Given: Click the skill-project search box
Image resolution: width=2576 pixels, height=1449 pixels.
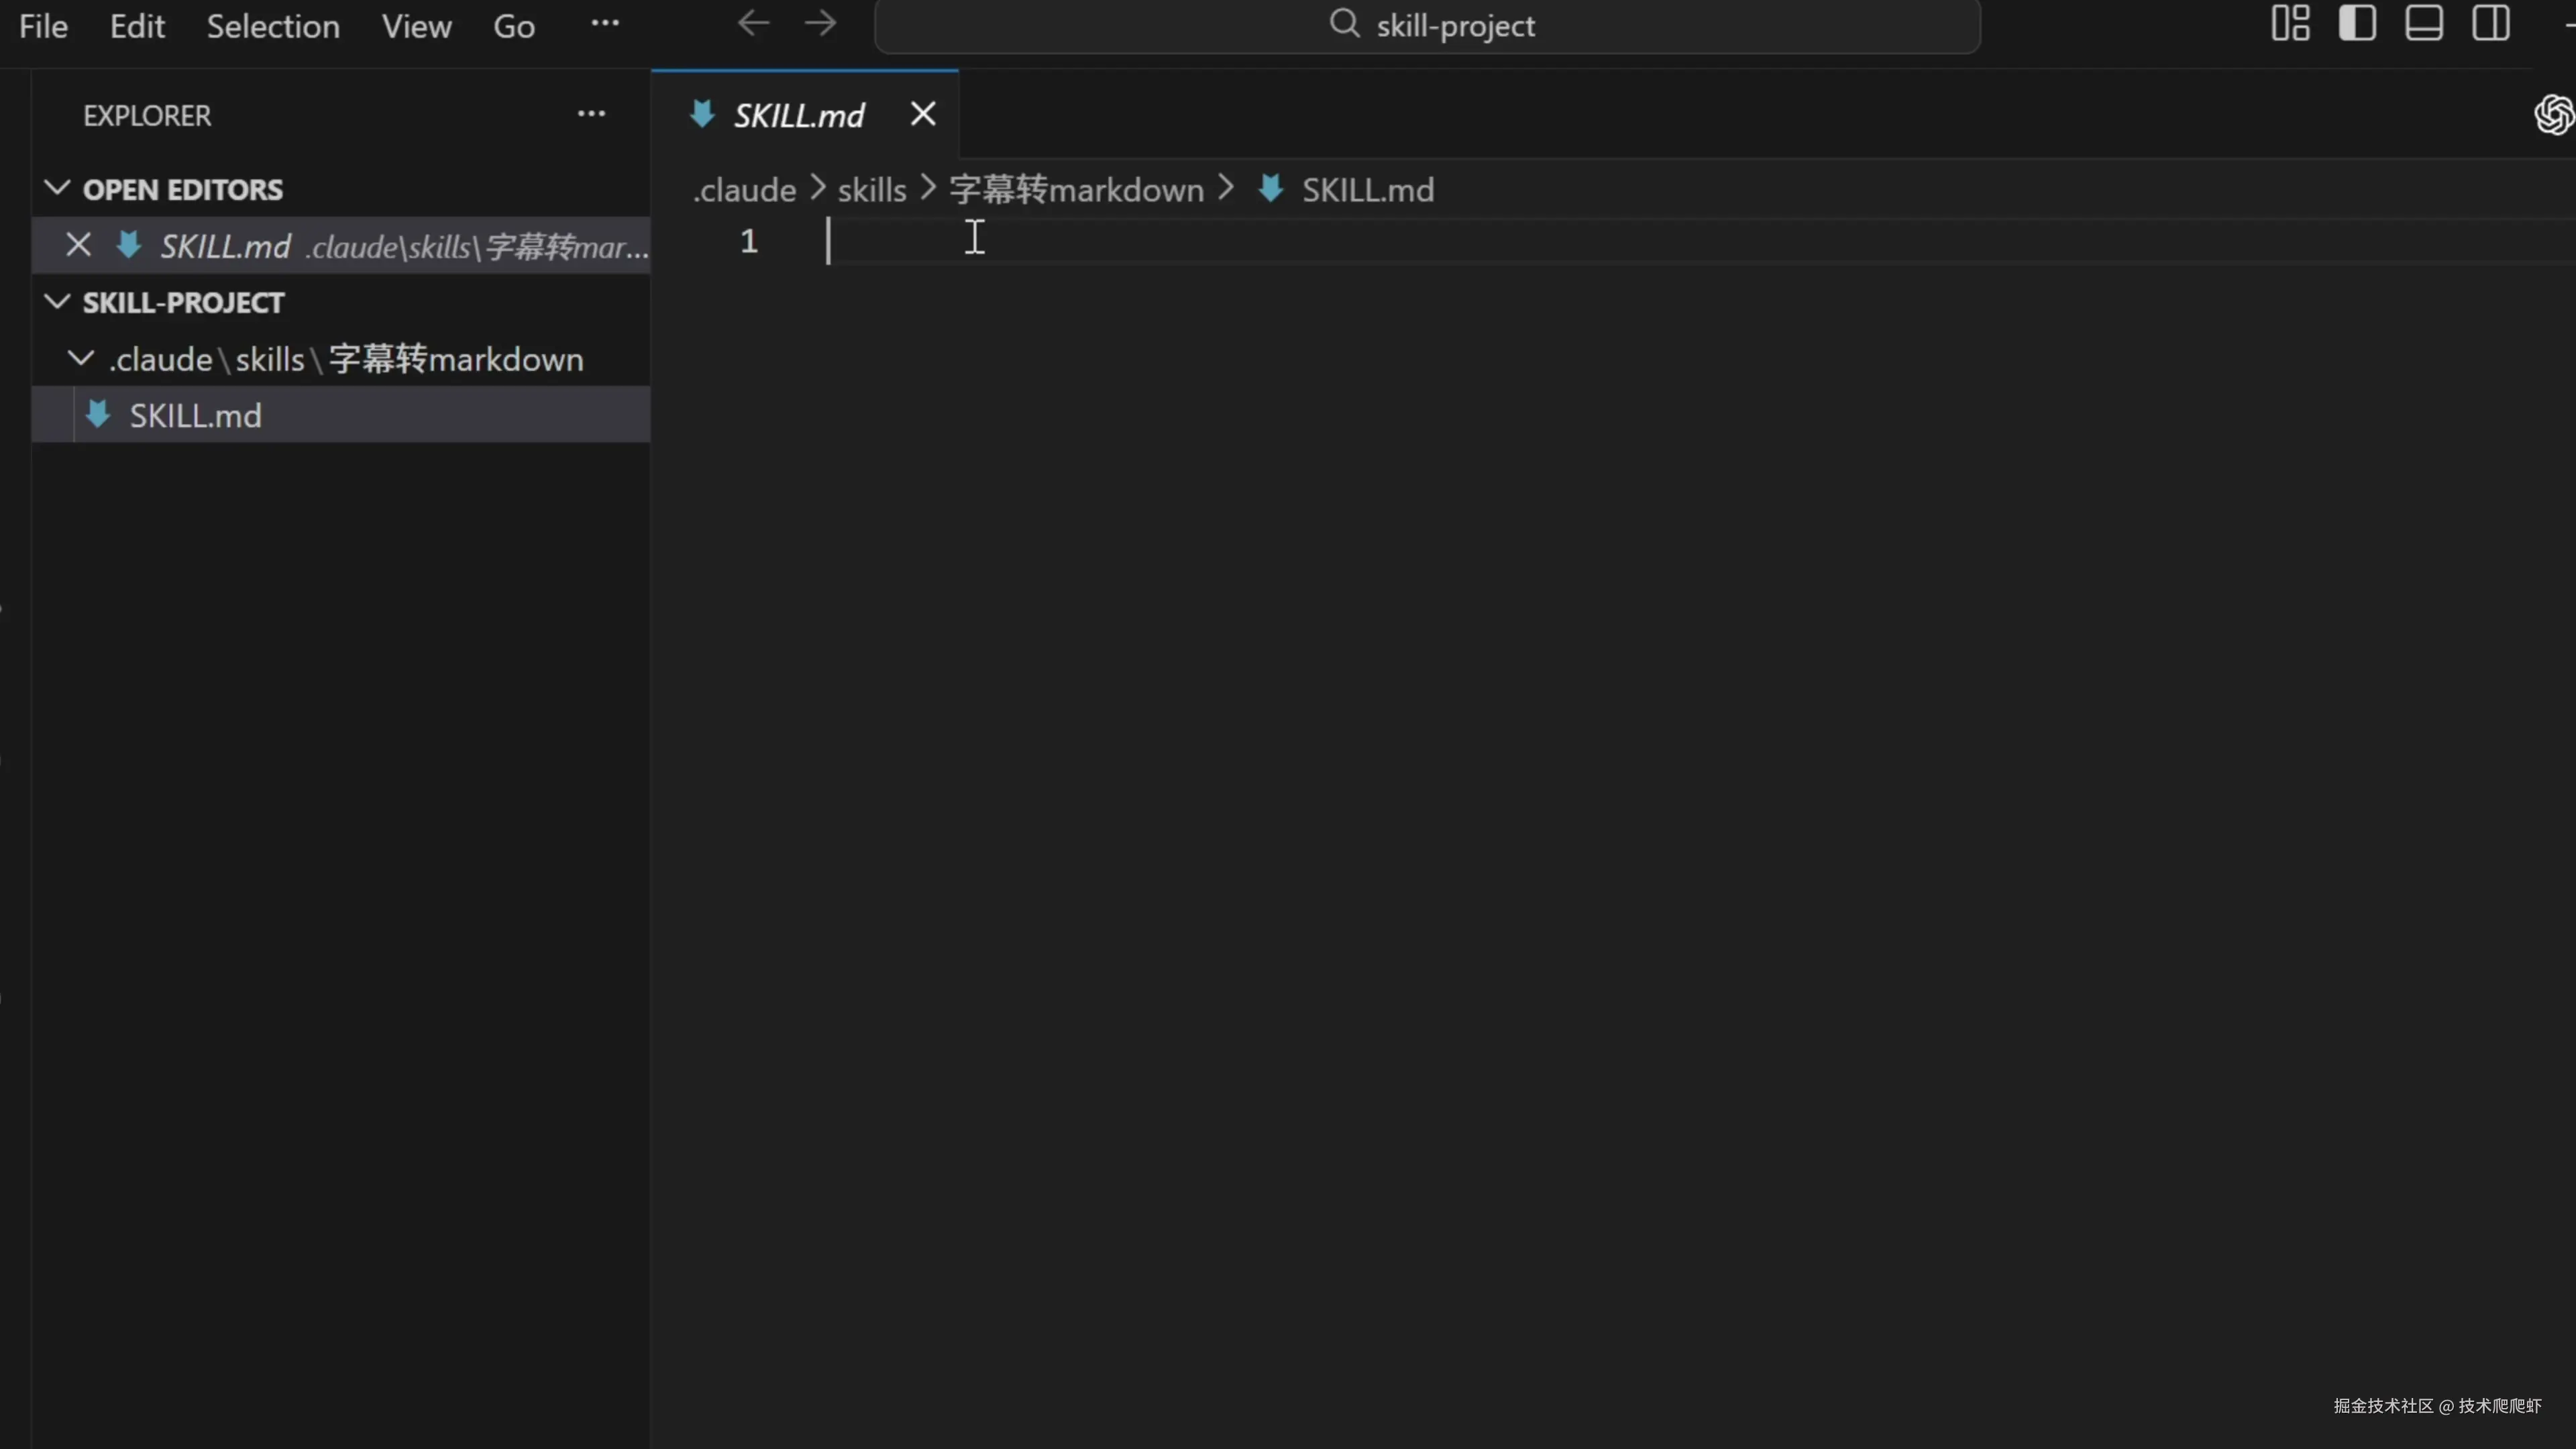Looking at the screenshot, I should point(1427,26).
